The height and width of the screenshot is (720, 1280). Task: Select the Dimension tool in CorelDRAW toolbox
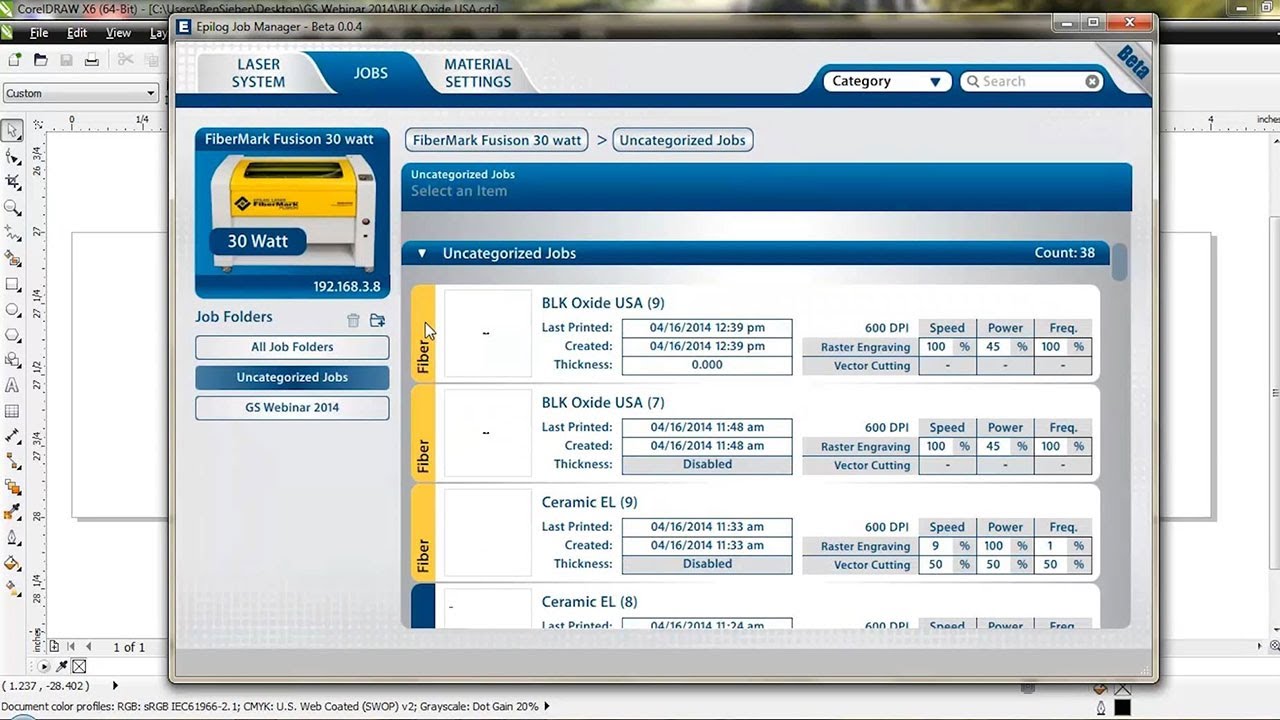pyautogui.click(x=12, y=436)
